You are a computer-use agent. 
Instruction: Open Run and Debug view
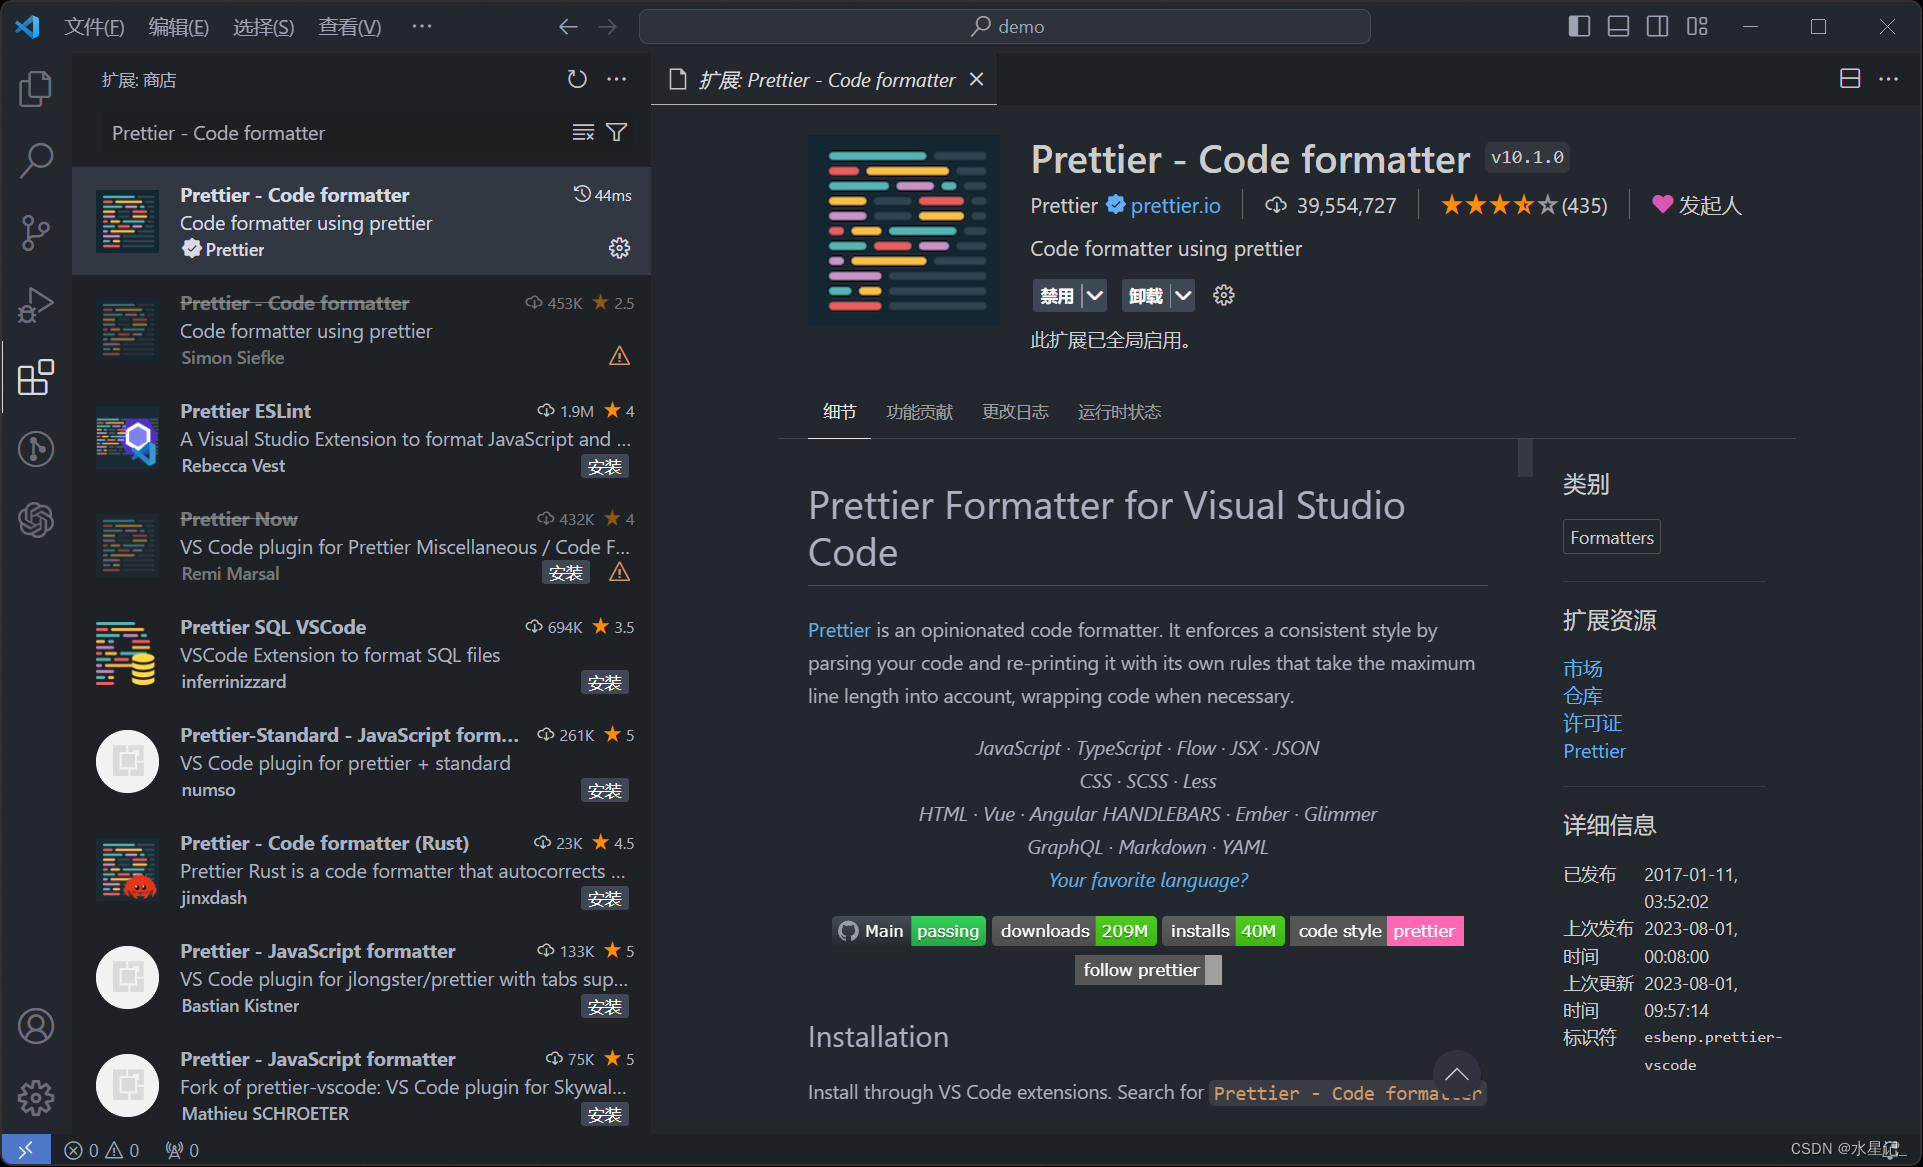[36, 305]
